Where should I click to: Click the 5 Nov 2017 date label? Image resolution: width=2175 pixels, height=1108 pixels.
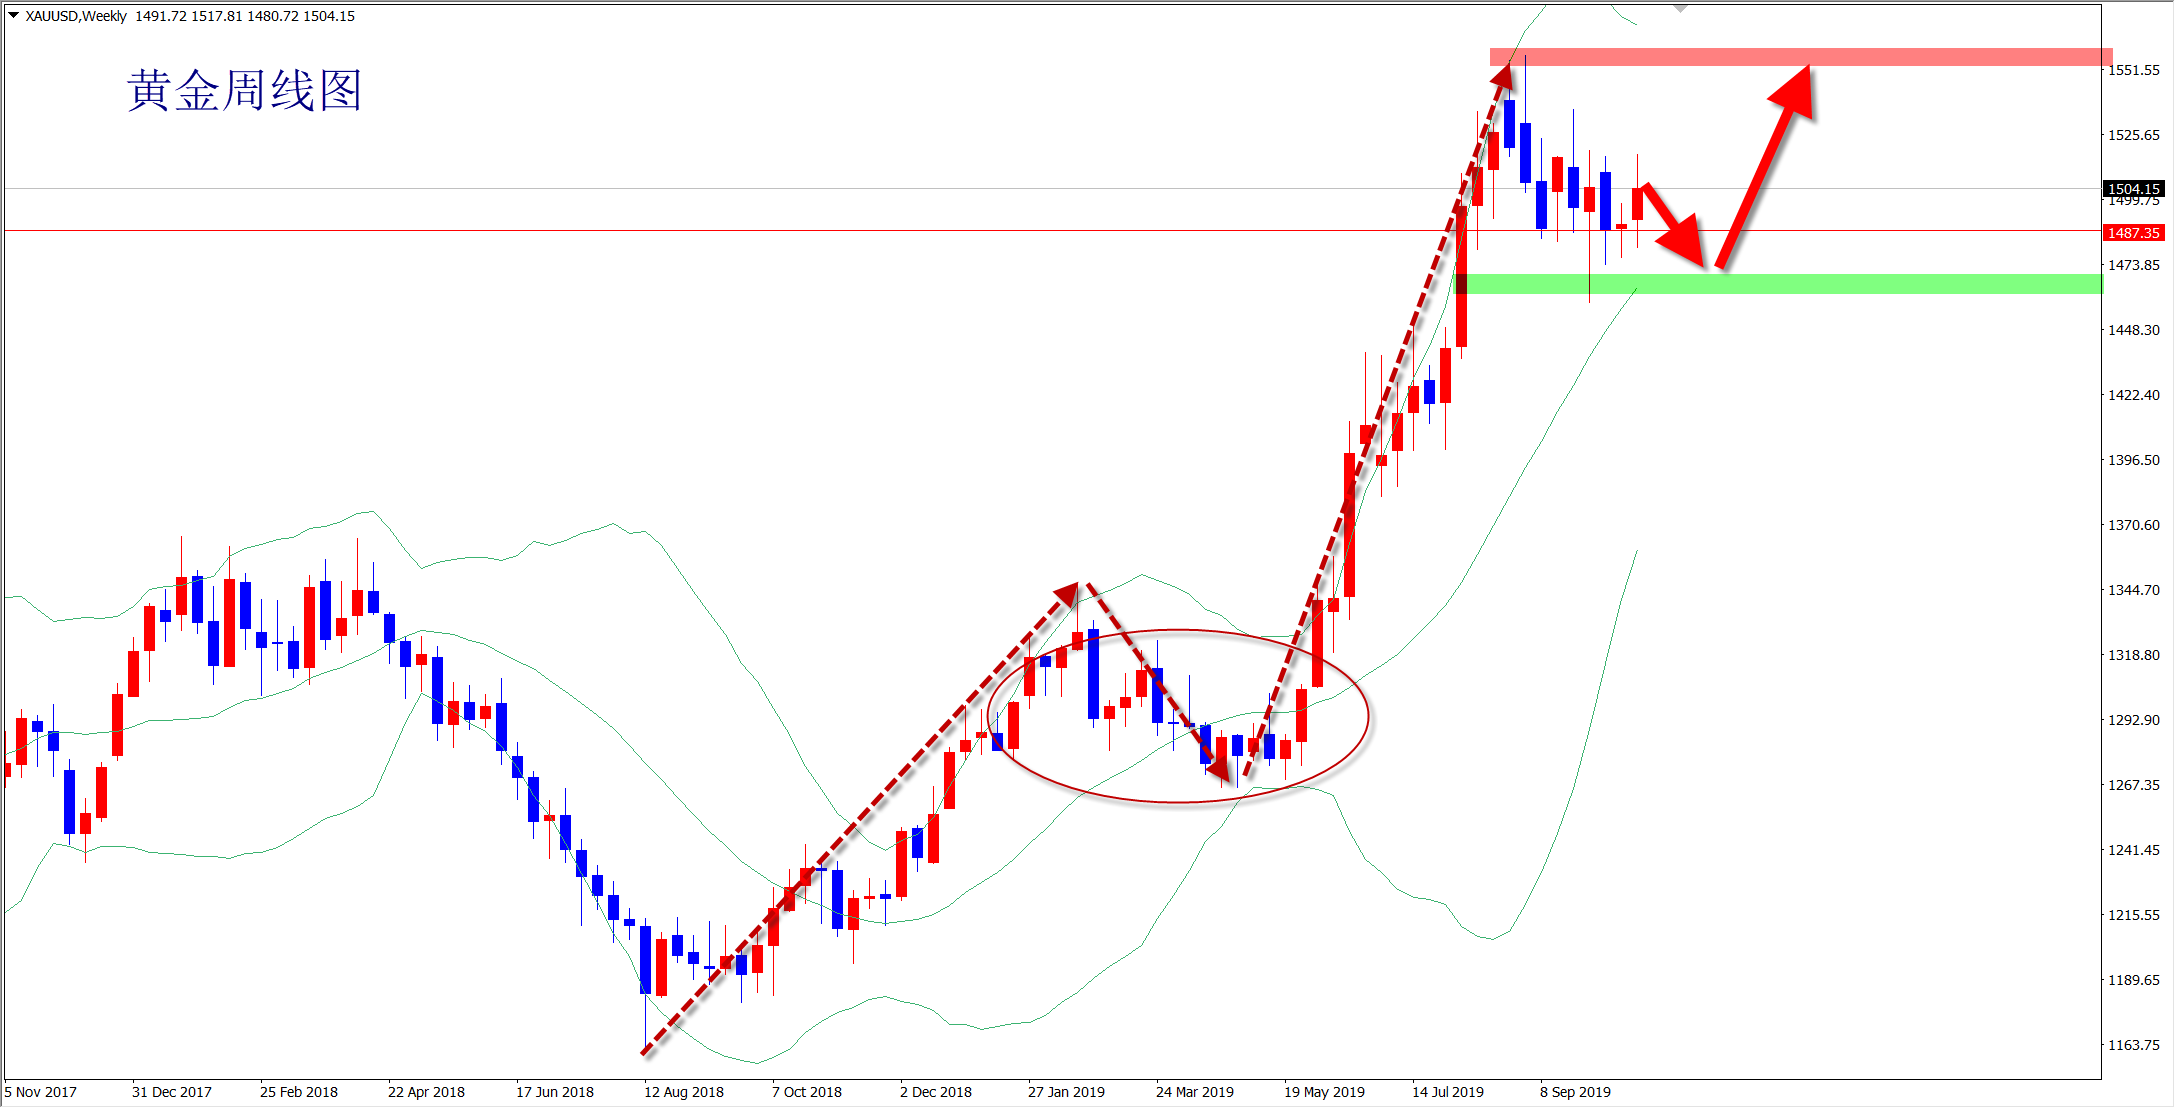tap(41, 1092)
